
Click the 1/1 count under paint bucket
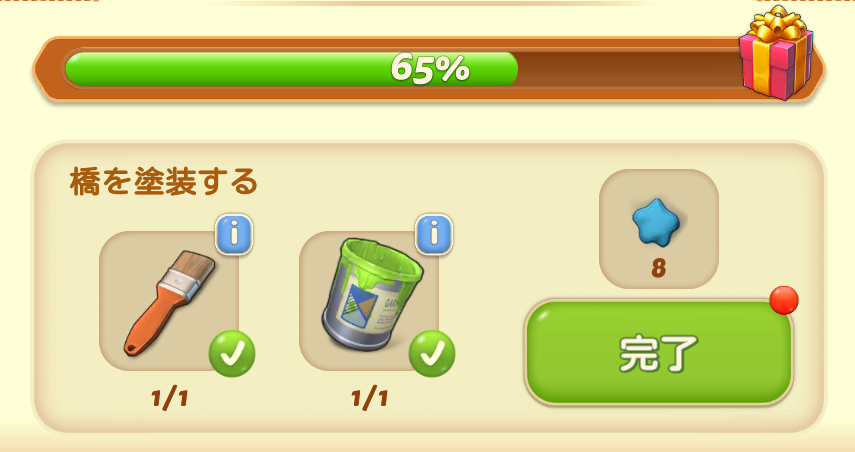[370, 399]
